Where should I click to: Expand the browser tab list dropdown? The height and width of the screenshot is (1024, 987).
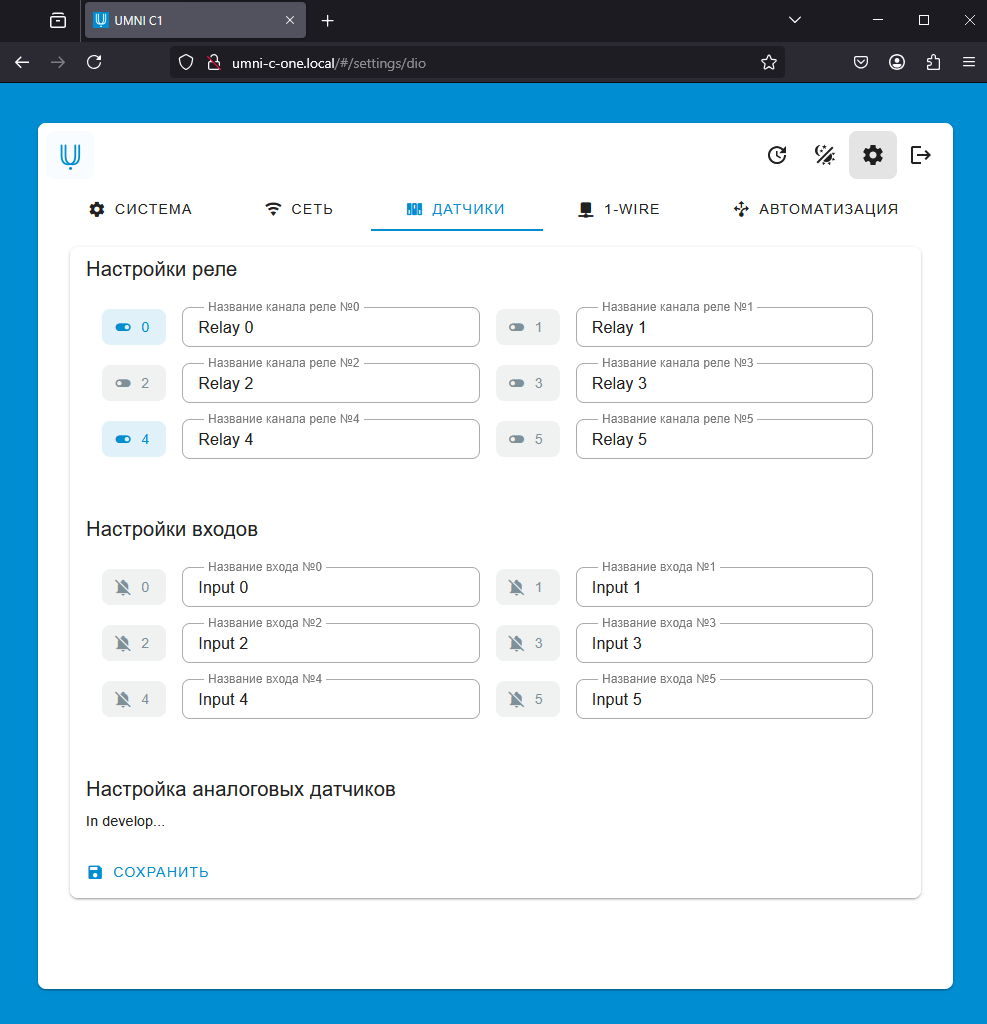(795, 20)
